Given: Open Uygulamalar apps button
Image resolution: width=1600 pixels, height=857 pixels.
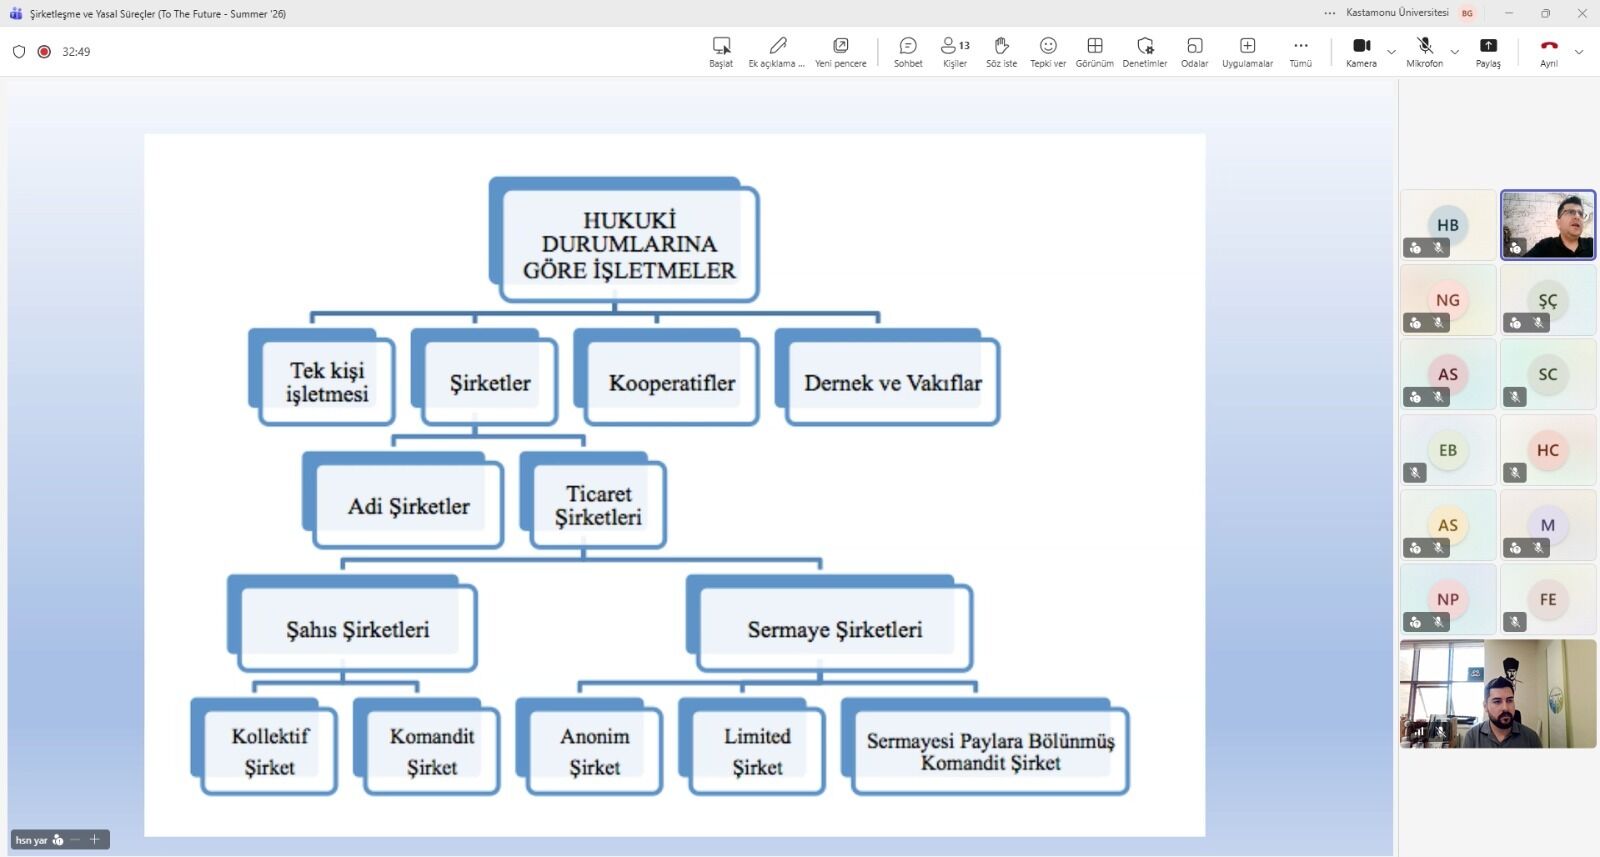Looking at the screenshot, I should pyautogui.click(x=1247, y=52).
